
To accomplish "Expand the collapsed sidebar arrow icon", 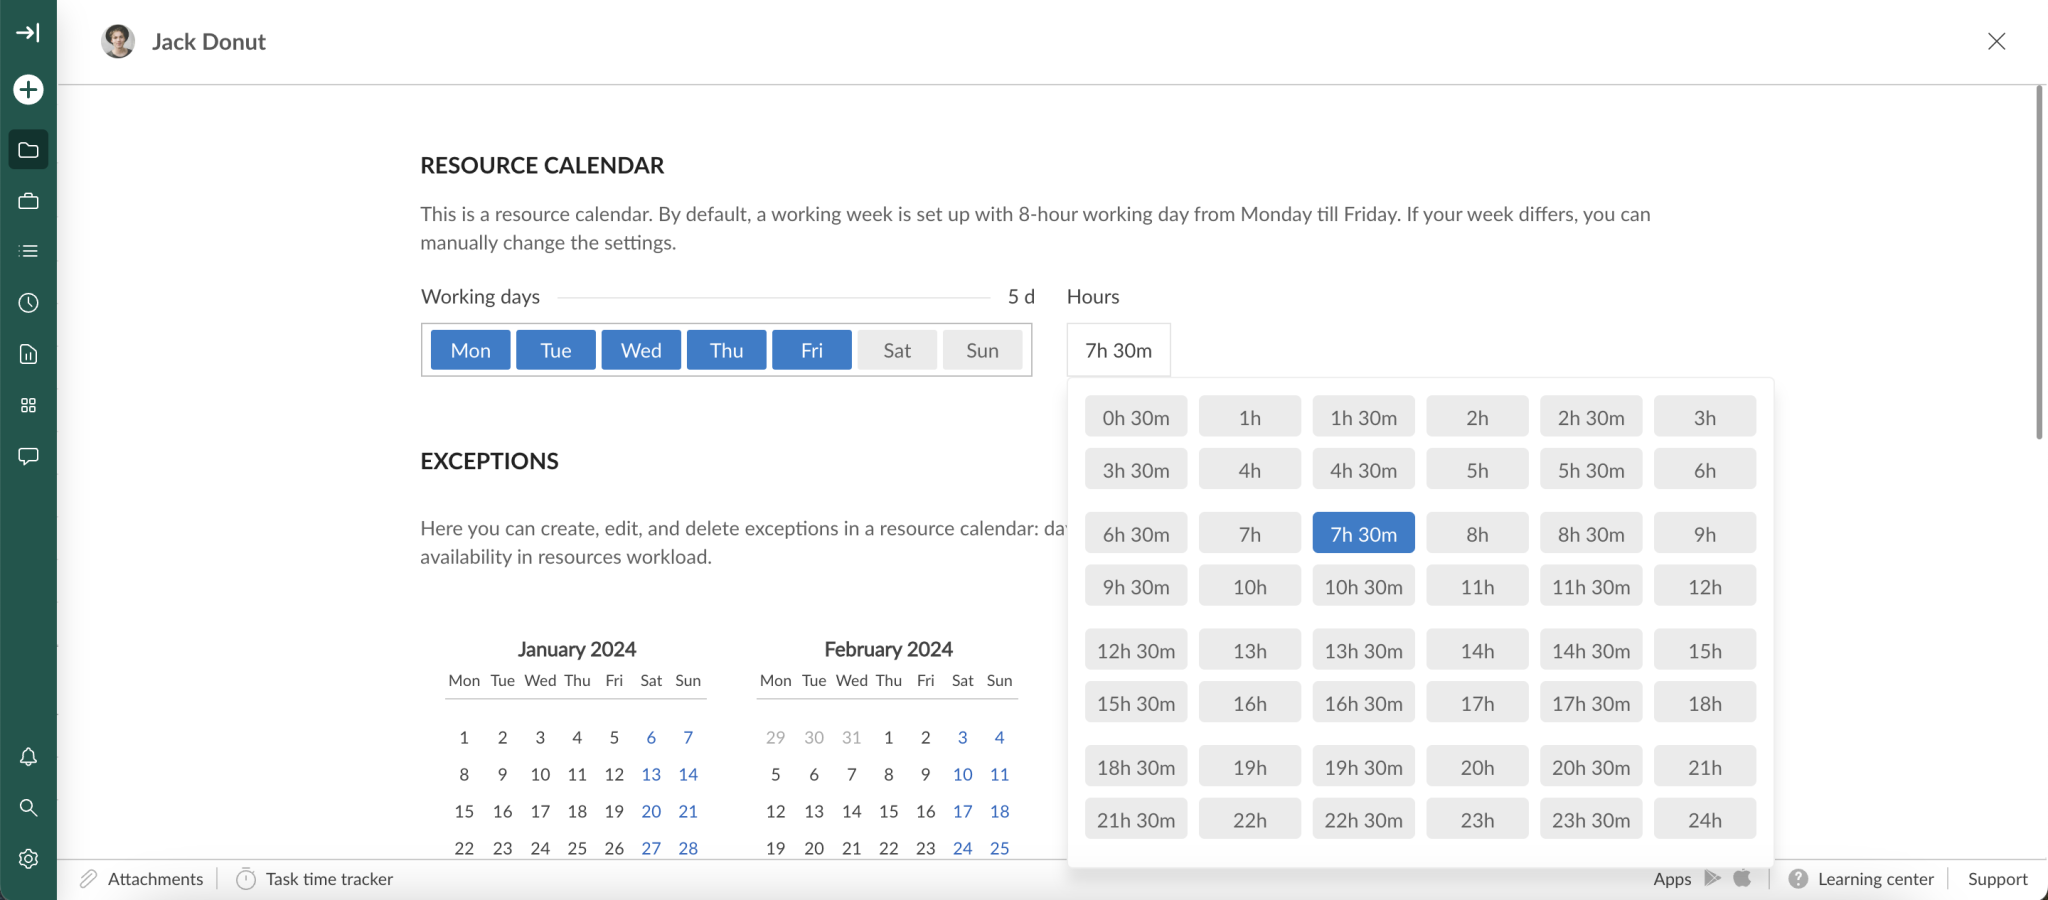I will point(28,33).
